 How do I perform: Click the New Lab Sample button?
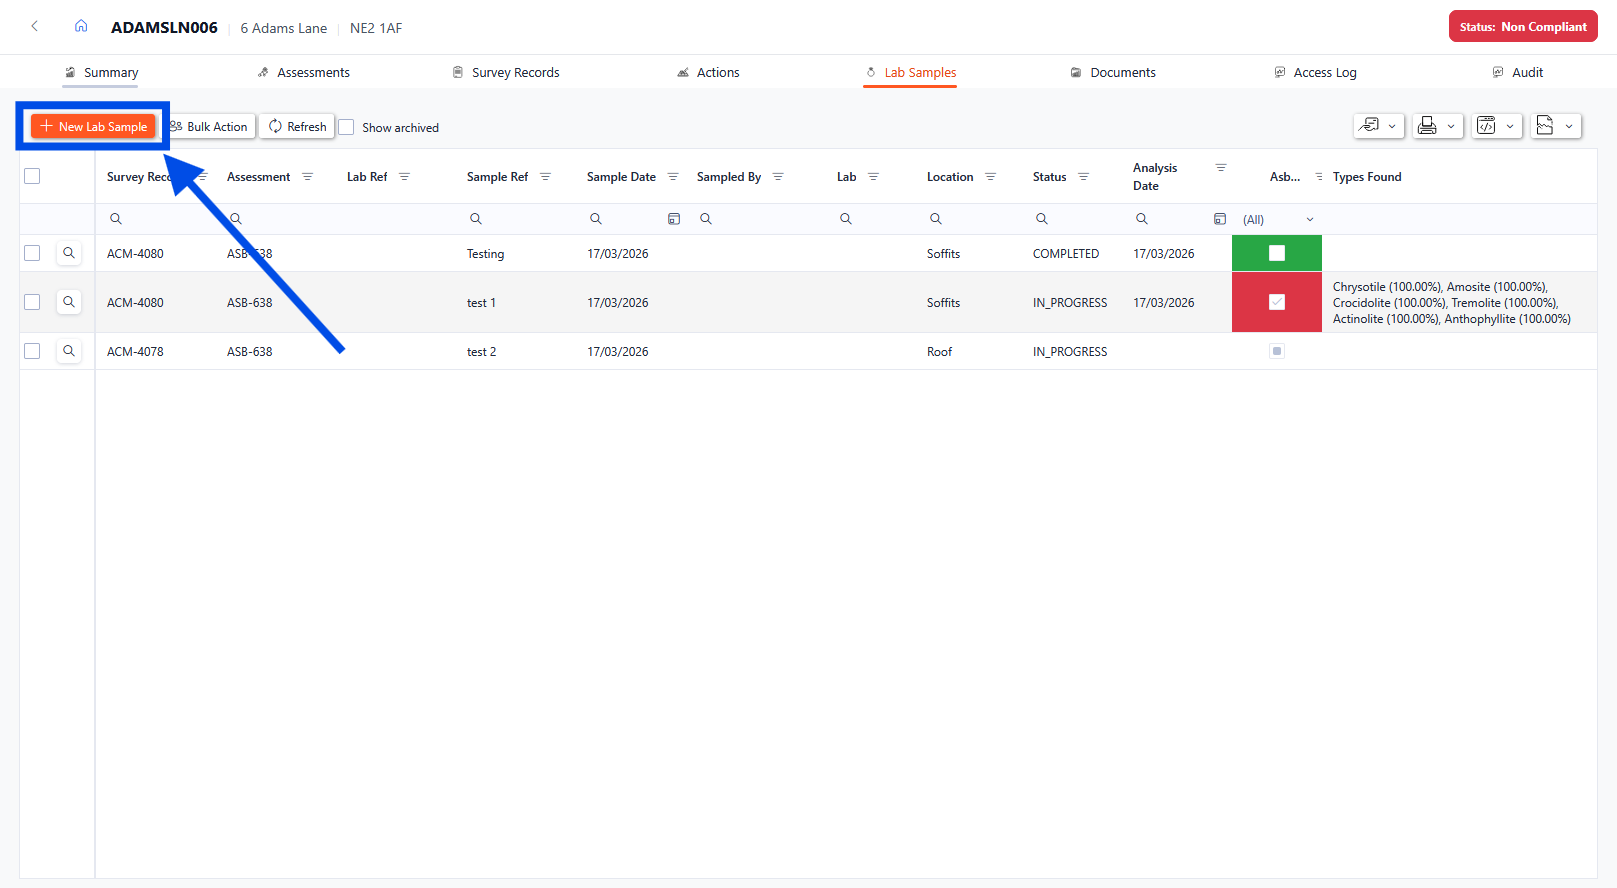pos(94,127)
